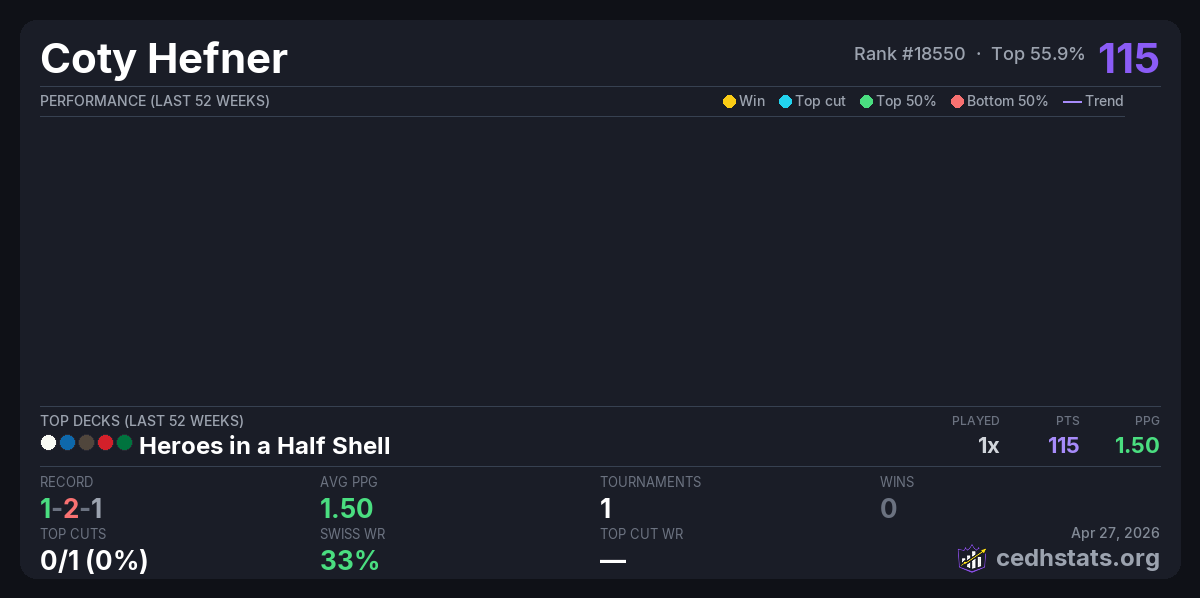
Task: Click the black mana color dot
Action: [x=86, y=442]
